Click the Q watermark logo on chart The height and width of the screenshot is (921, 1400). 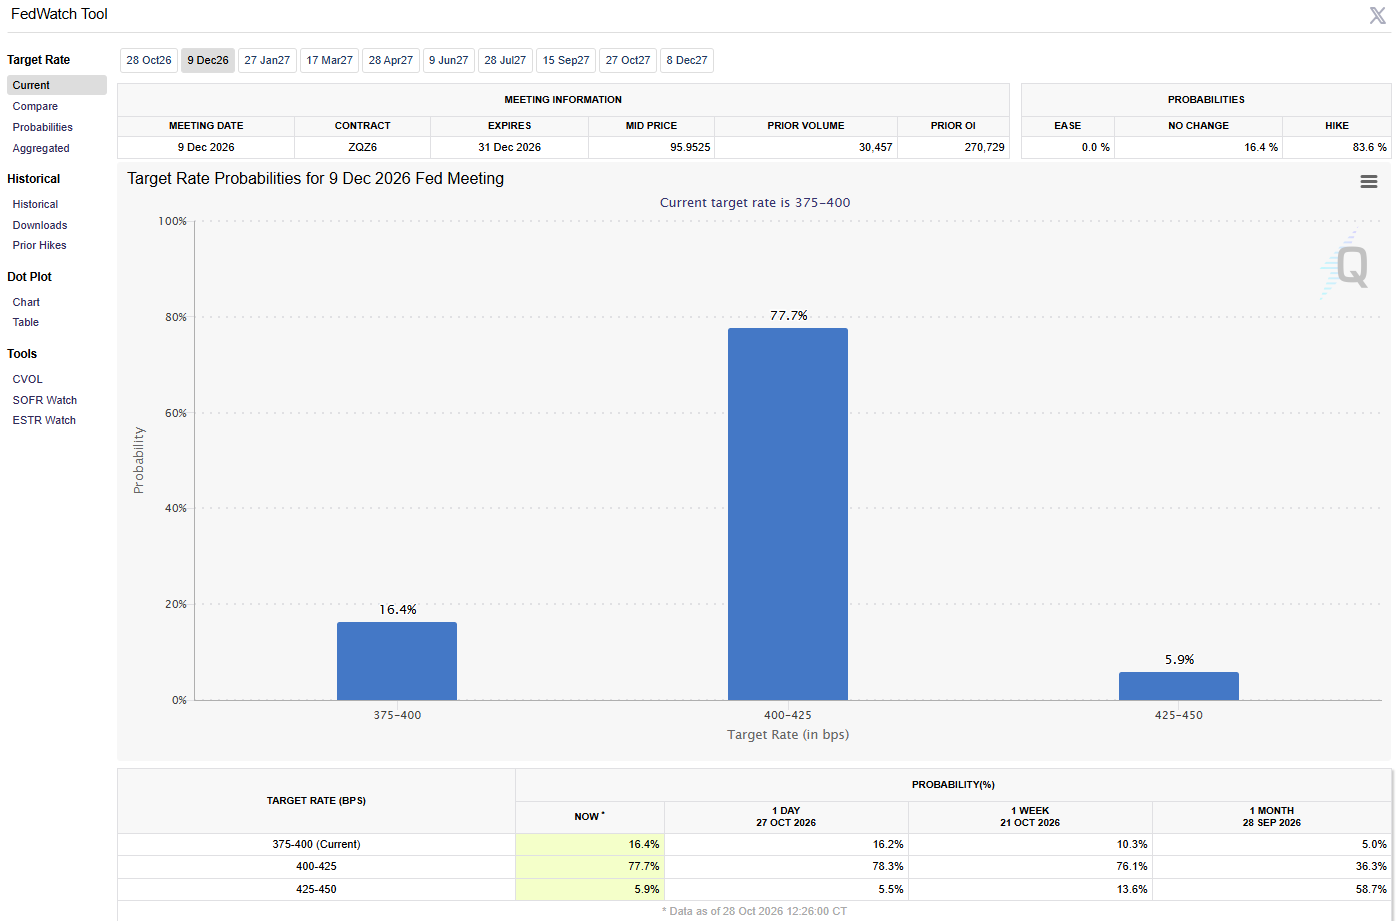(x=1346, y=266)
